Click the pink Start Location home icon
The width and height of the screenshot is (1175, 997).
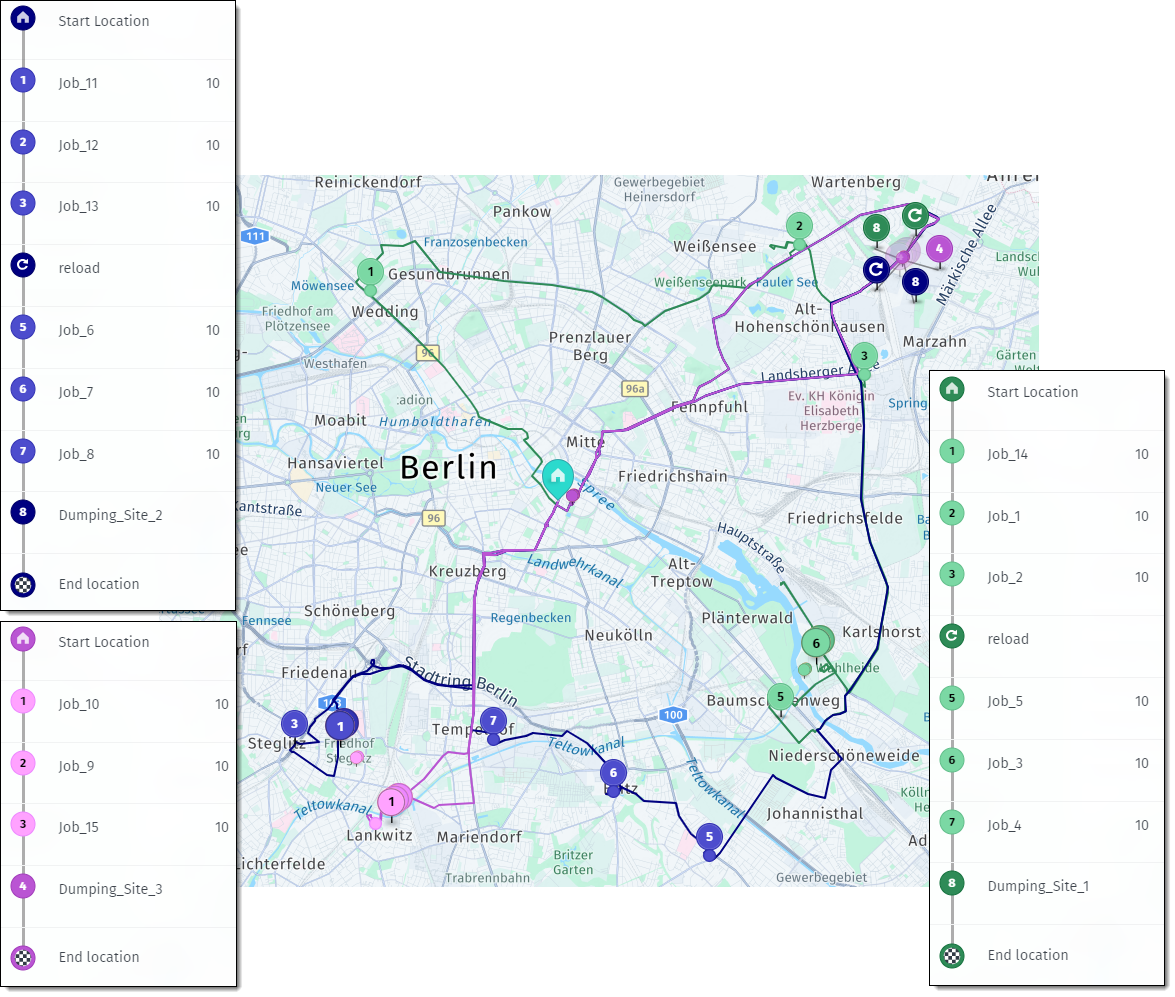coord(23,639)
